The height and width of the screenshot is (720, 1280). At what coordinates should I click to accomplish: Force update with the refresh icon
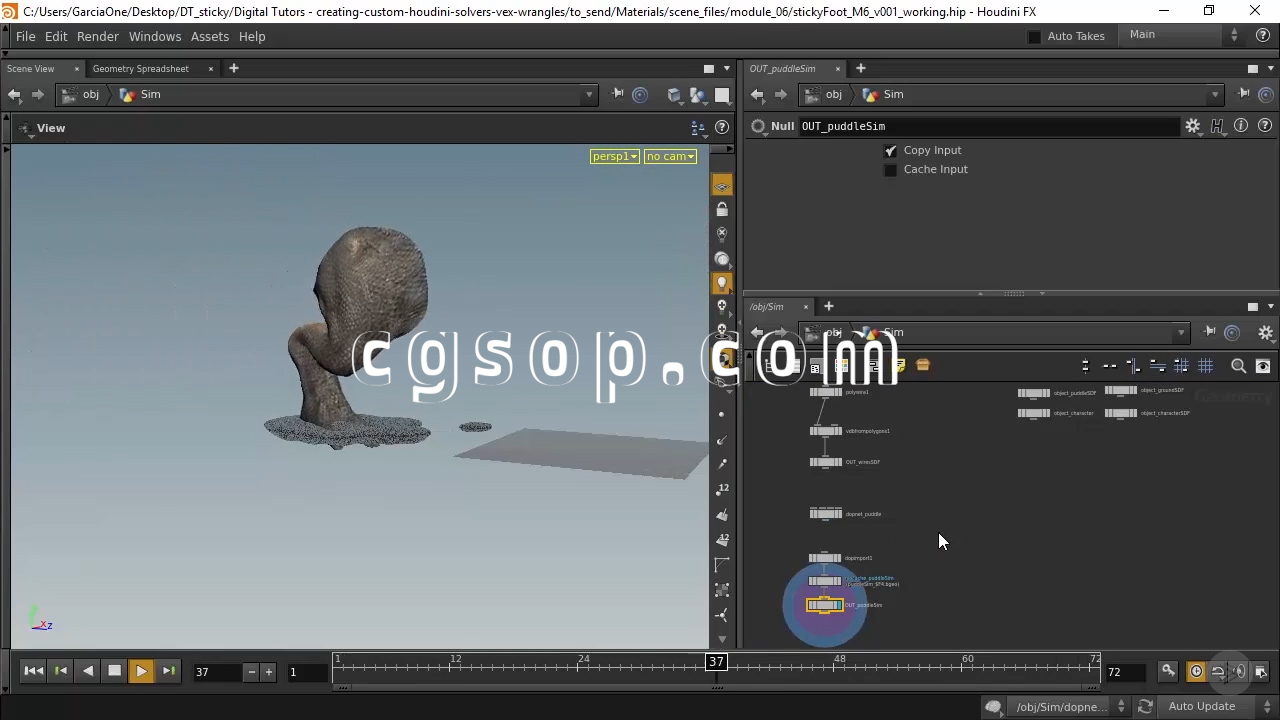tap(1146, 707)
